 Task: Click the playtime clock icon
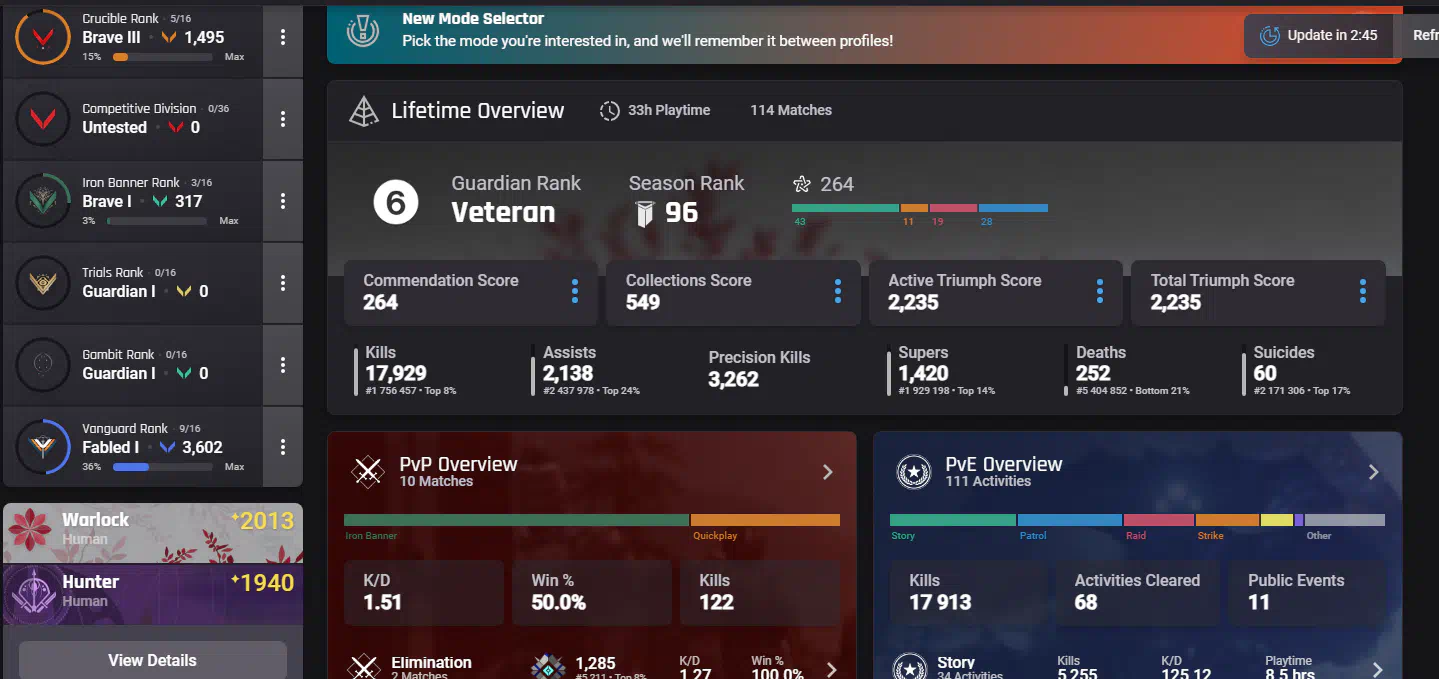609,111
